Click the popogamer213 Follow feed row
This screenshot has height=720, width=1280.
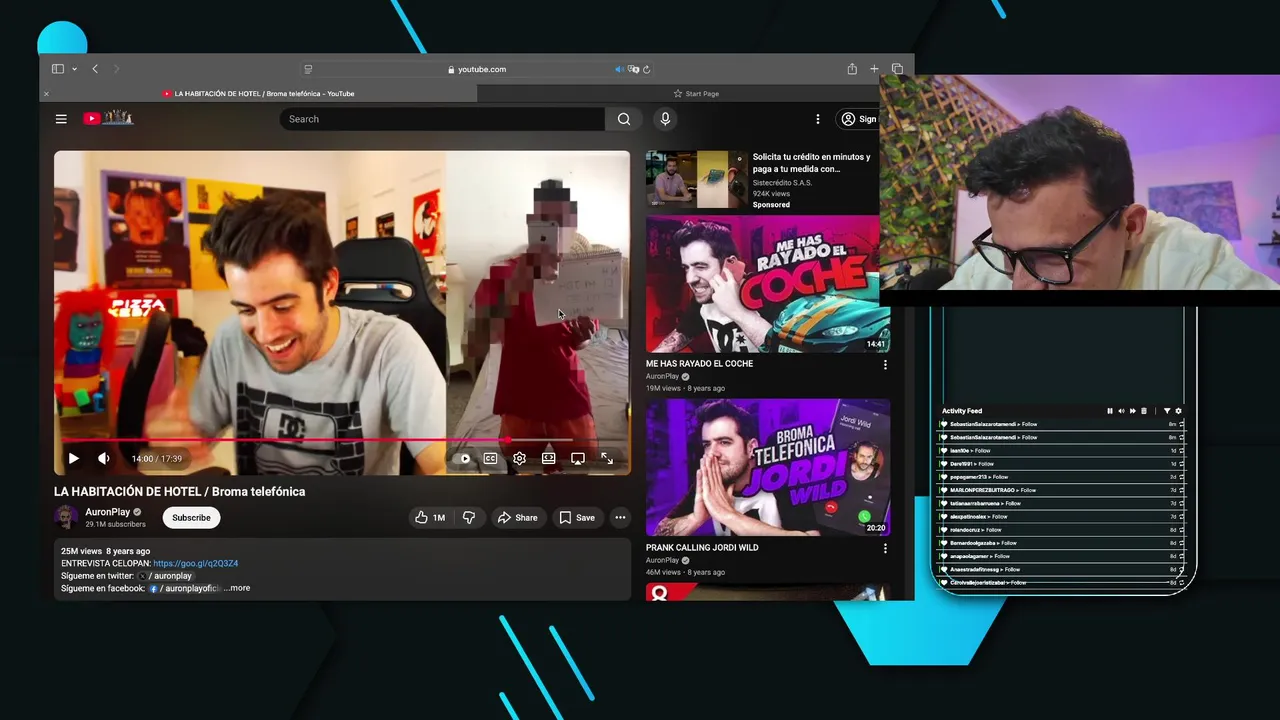[x=1061, y=477]
